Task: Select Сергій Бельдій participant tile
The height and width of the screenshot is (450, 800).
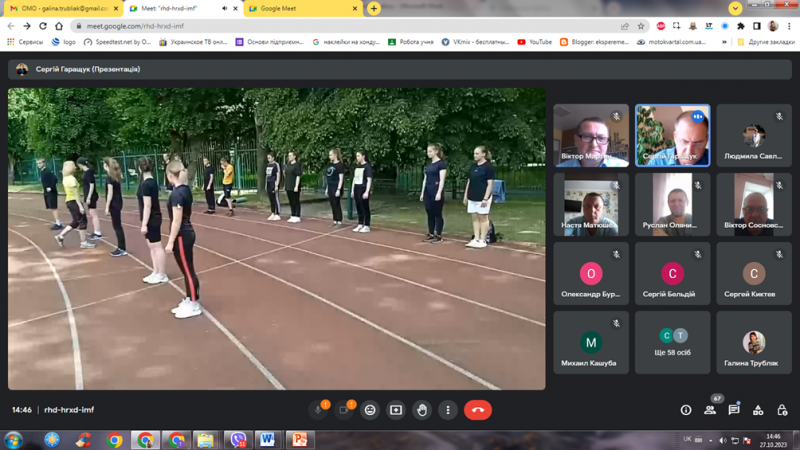Action: 672,273
